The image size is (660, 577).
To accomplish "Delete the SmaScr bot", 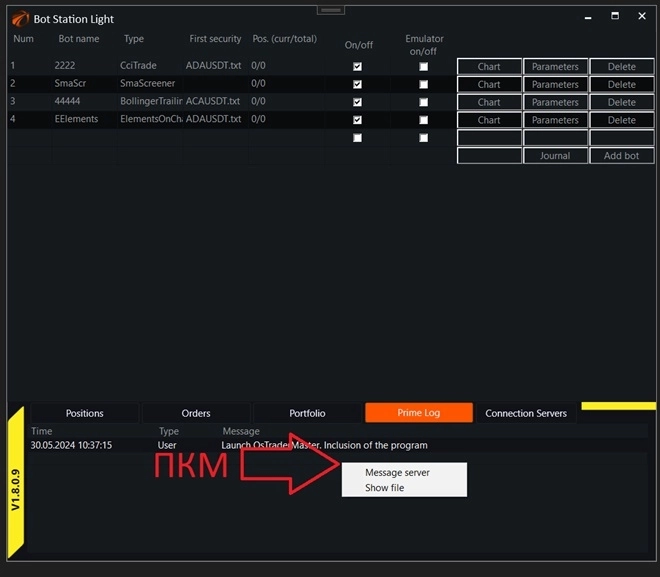I will [x=622, y=84].
